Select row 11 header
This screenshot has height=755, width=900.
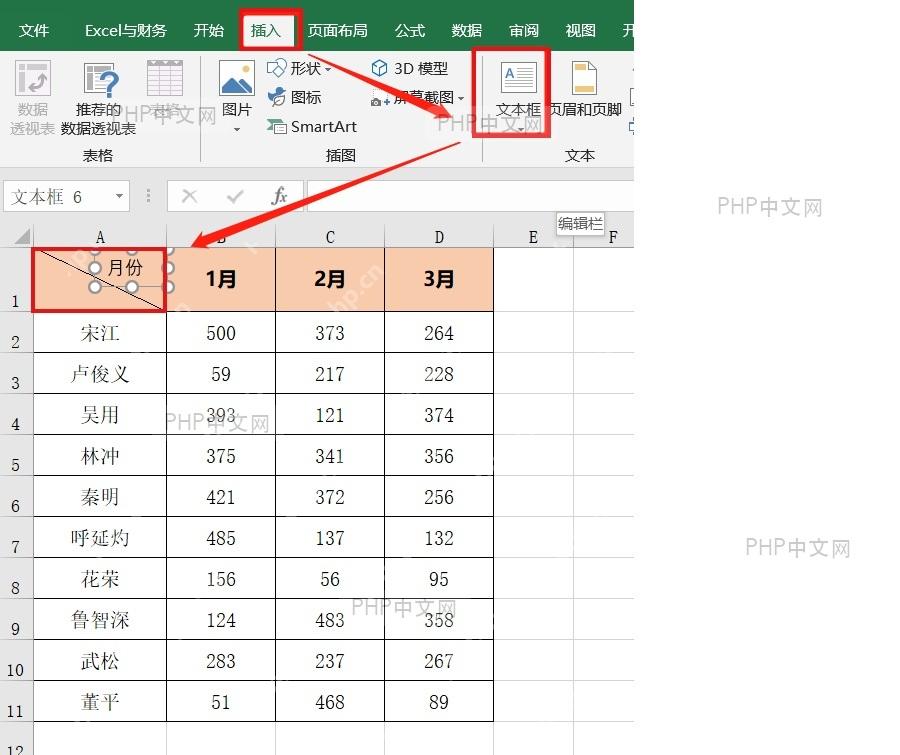16,702
